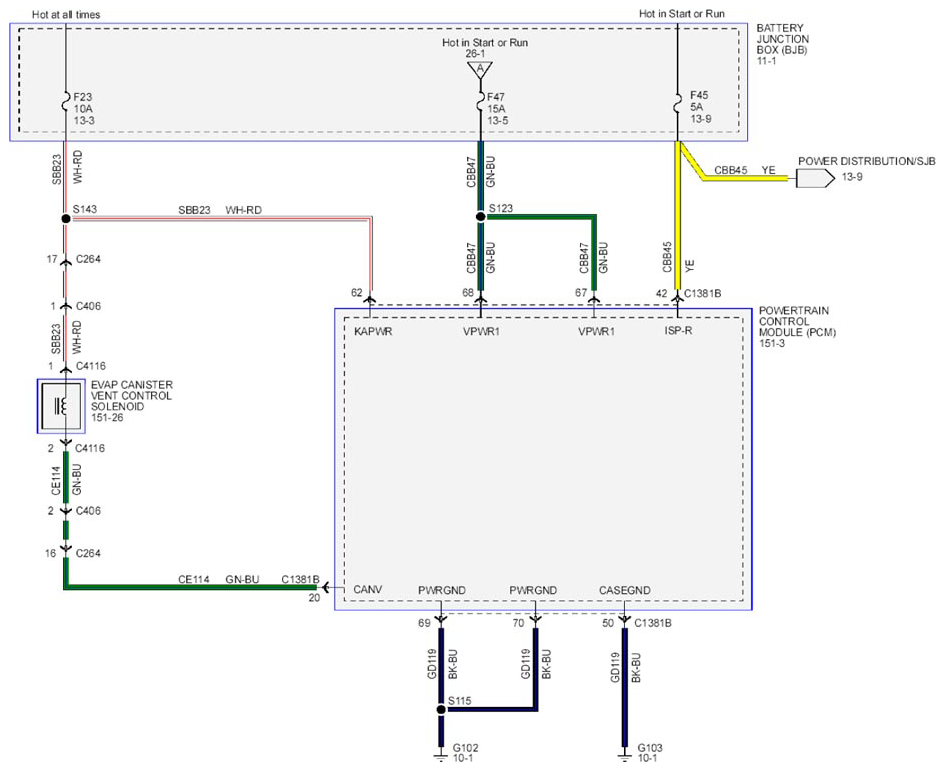Click page reference 151-3
The image size is (945, 771).
(x=772, y=344)
